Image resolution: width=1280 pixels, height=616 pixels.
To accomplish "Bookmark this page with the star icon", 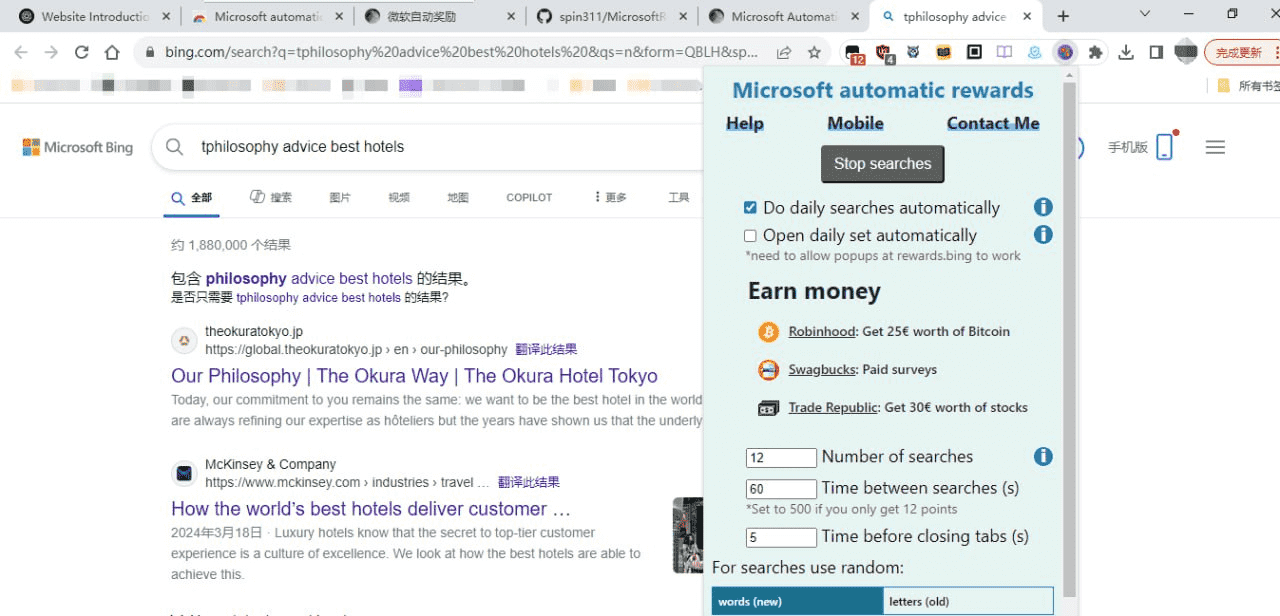I will point(814,52).
